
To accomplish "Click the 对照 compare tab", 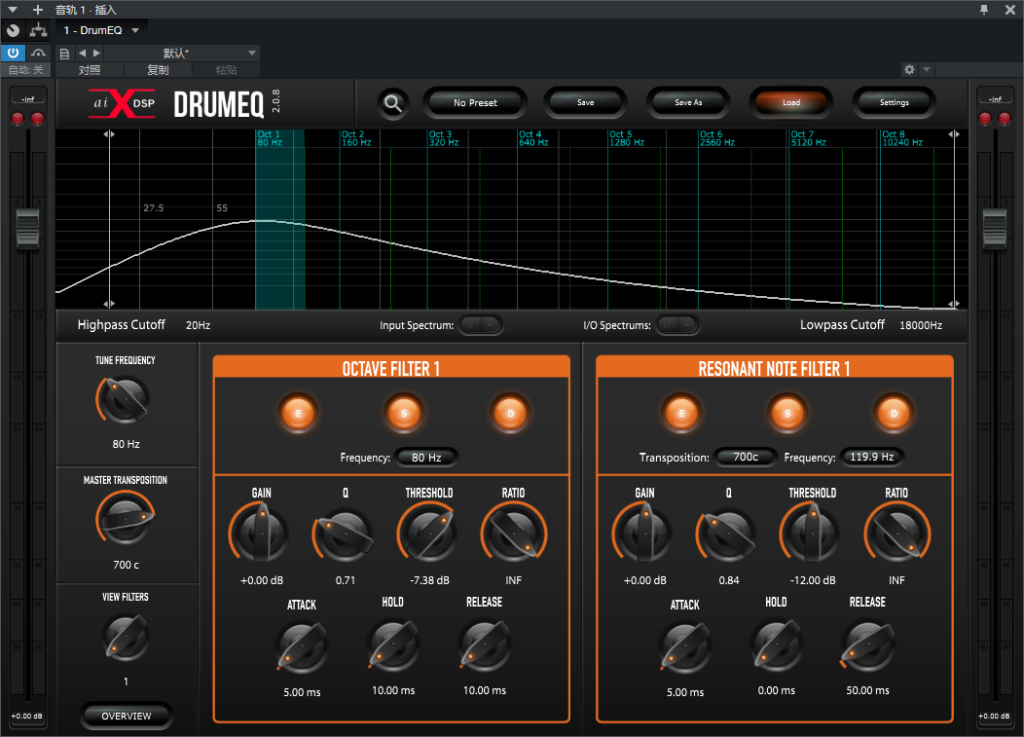I will coord(90,70).
